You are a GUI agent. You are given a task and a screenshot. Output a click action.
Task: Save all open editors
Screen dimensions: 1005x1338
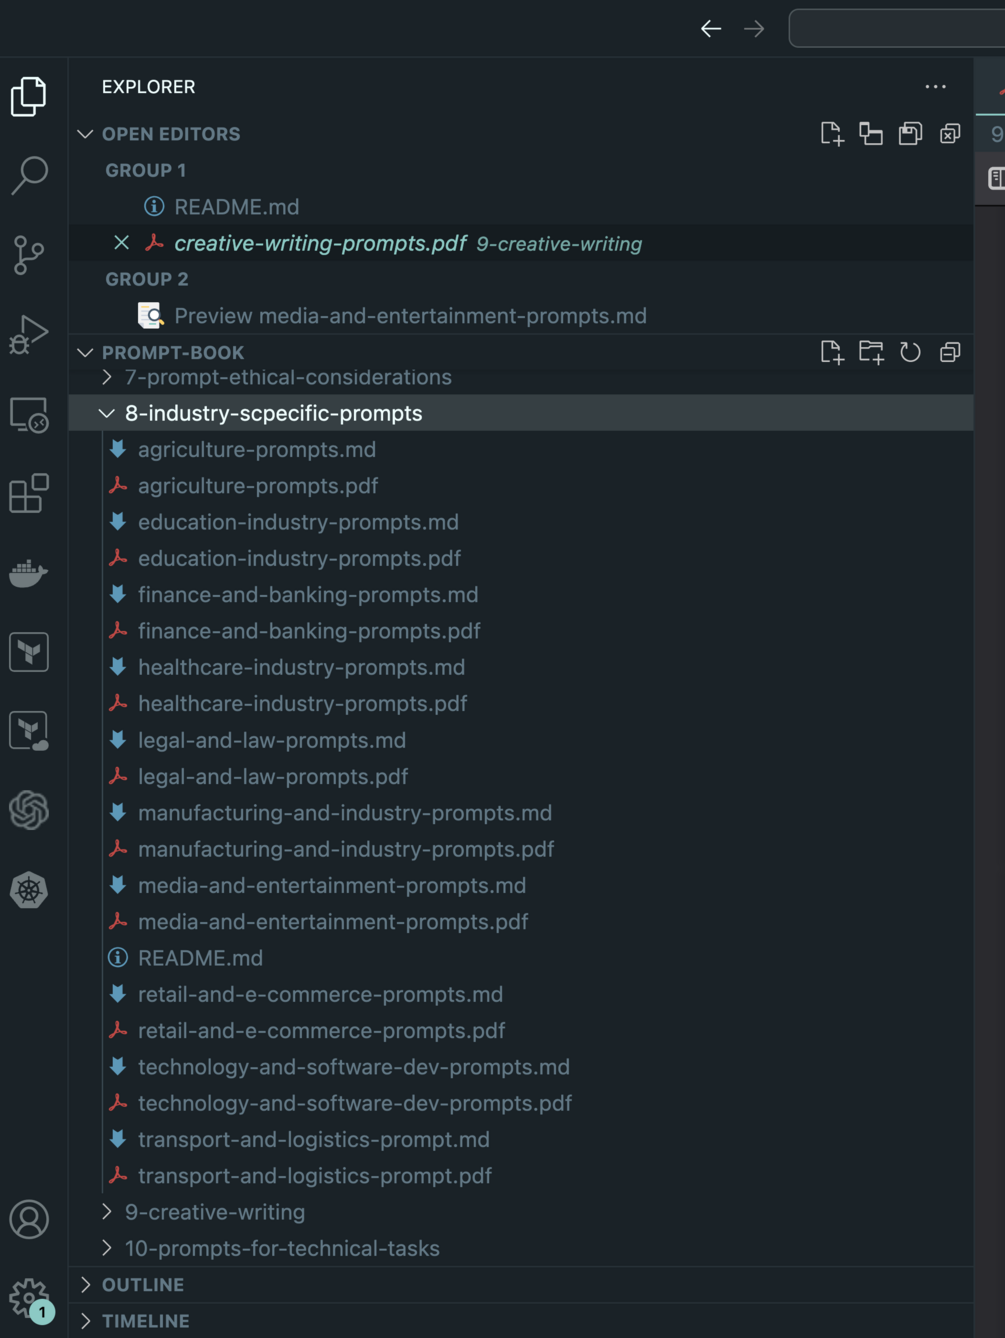pos(910,134)
